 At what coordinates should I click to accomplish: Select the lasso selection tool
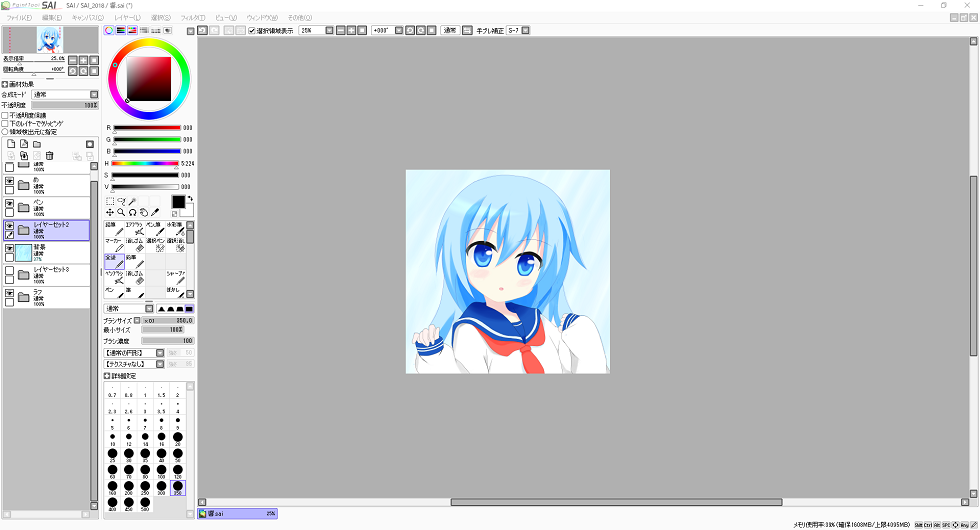(121, 201)
